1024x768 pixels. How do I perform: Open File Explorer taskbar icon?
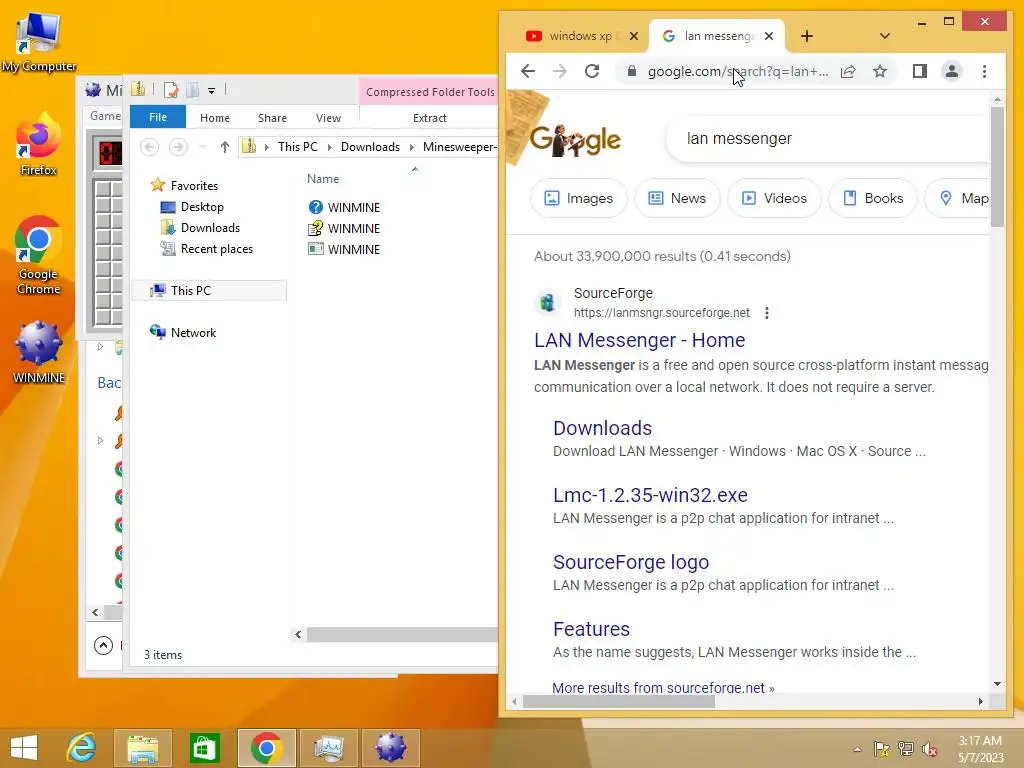coord(143,748)
